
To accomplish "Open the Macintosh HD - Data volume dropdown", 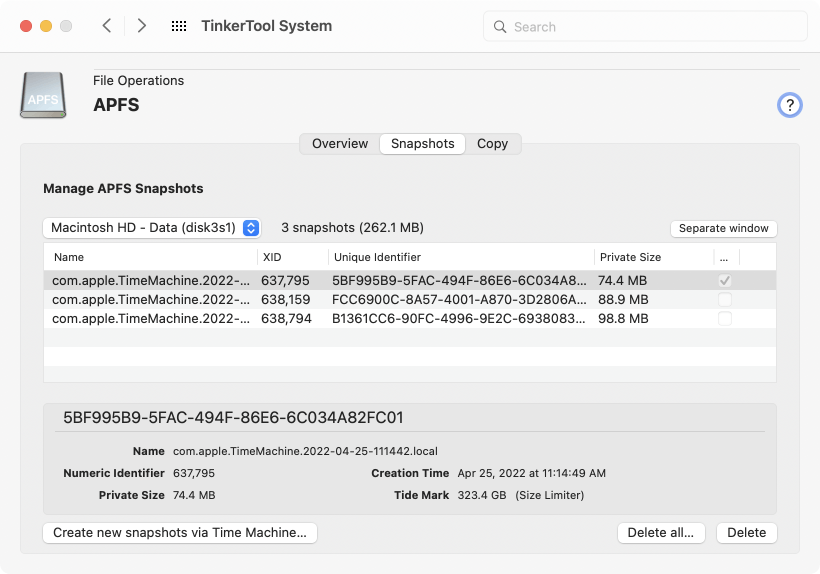I will pyautogui.click(x=152, y=228).
